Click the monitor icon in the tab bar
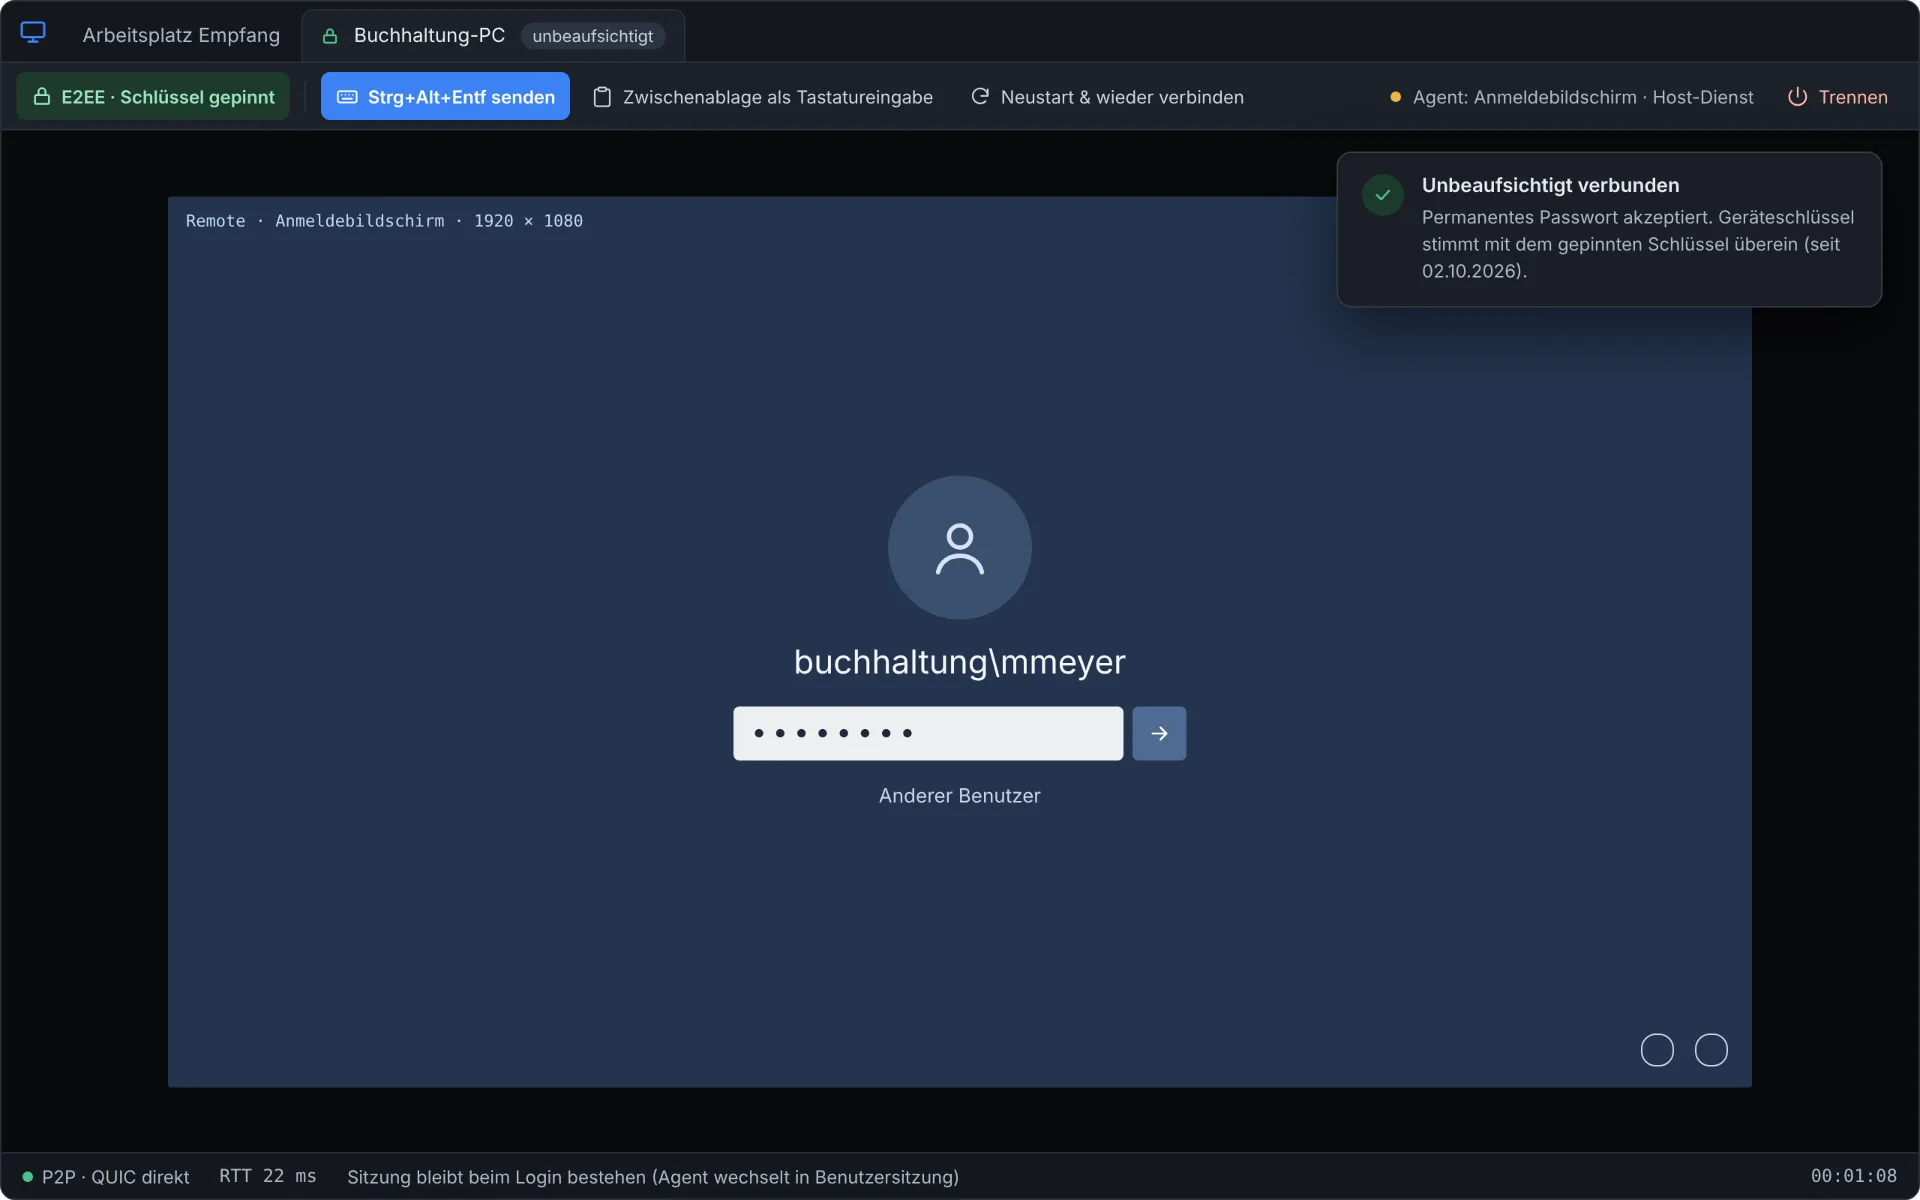Viewport: 1920px width, 1200px height. (x=33, y=33)
